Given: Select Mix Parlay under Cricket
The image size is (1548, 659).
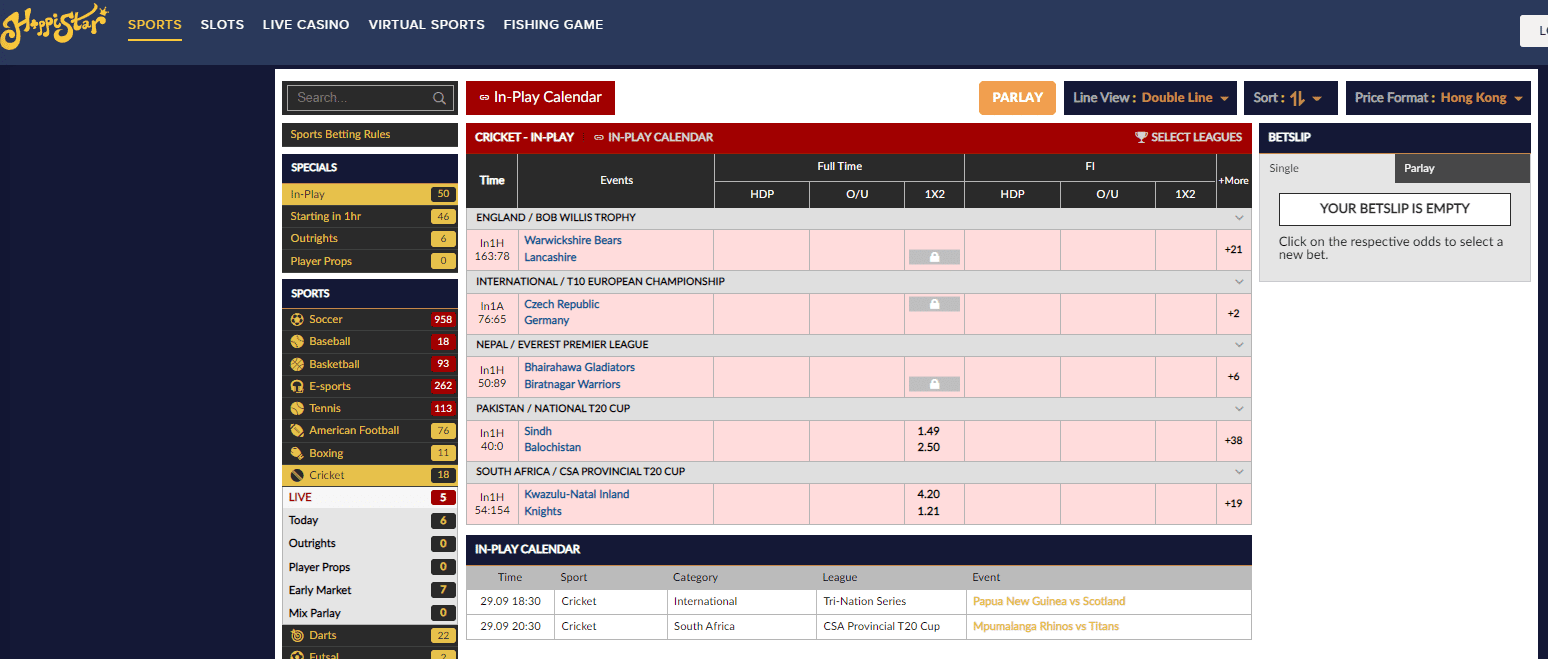Looking at the screenshot, I should click(369, 613).
